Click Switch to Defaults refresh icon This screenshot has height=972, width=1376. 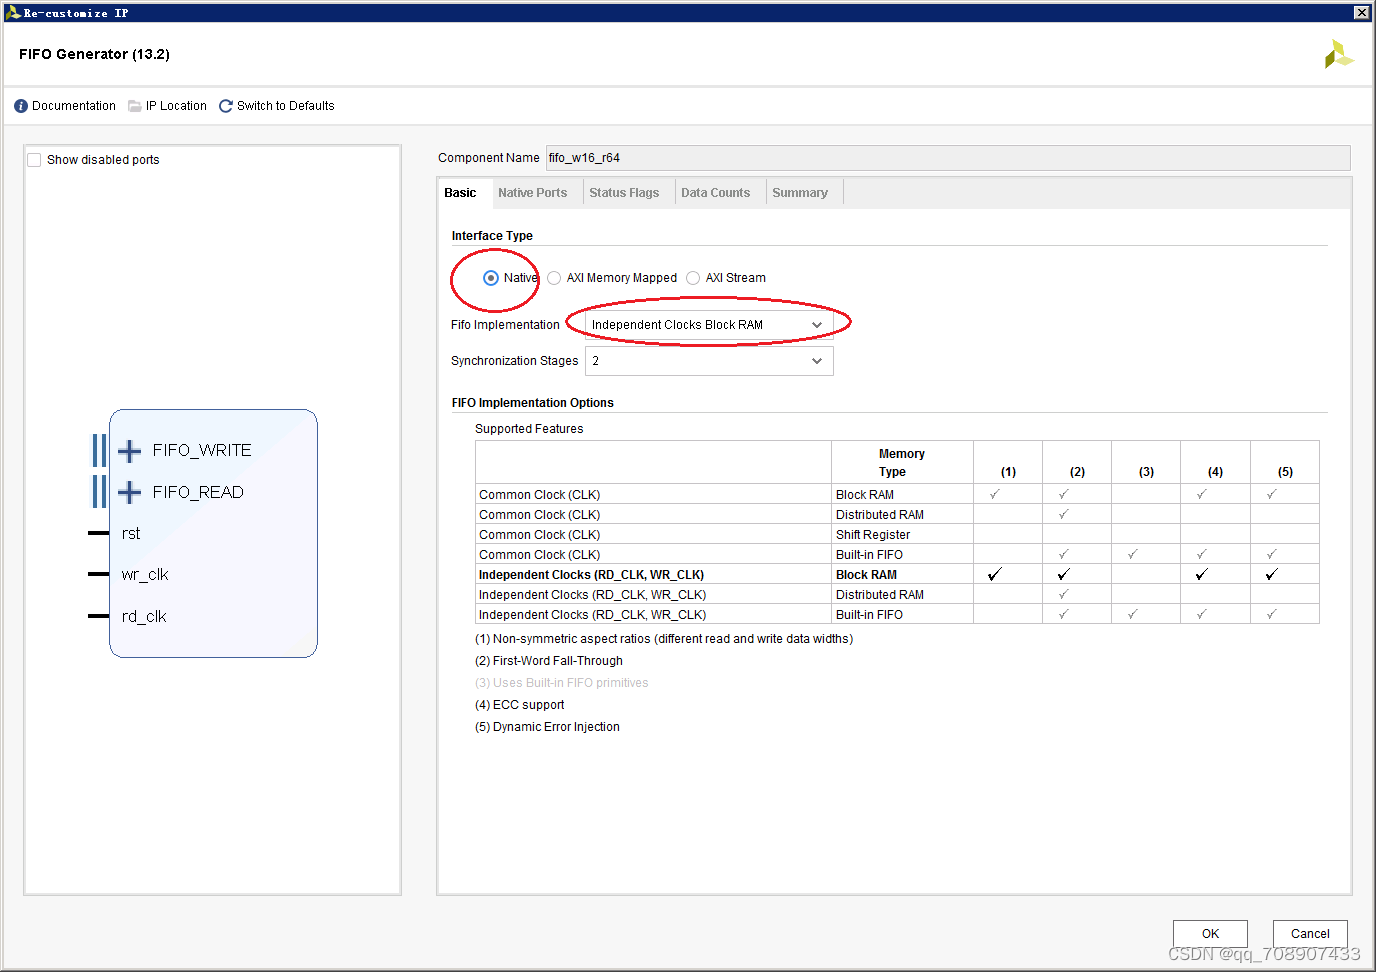[x=226, y=106]
